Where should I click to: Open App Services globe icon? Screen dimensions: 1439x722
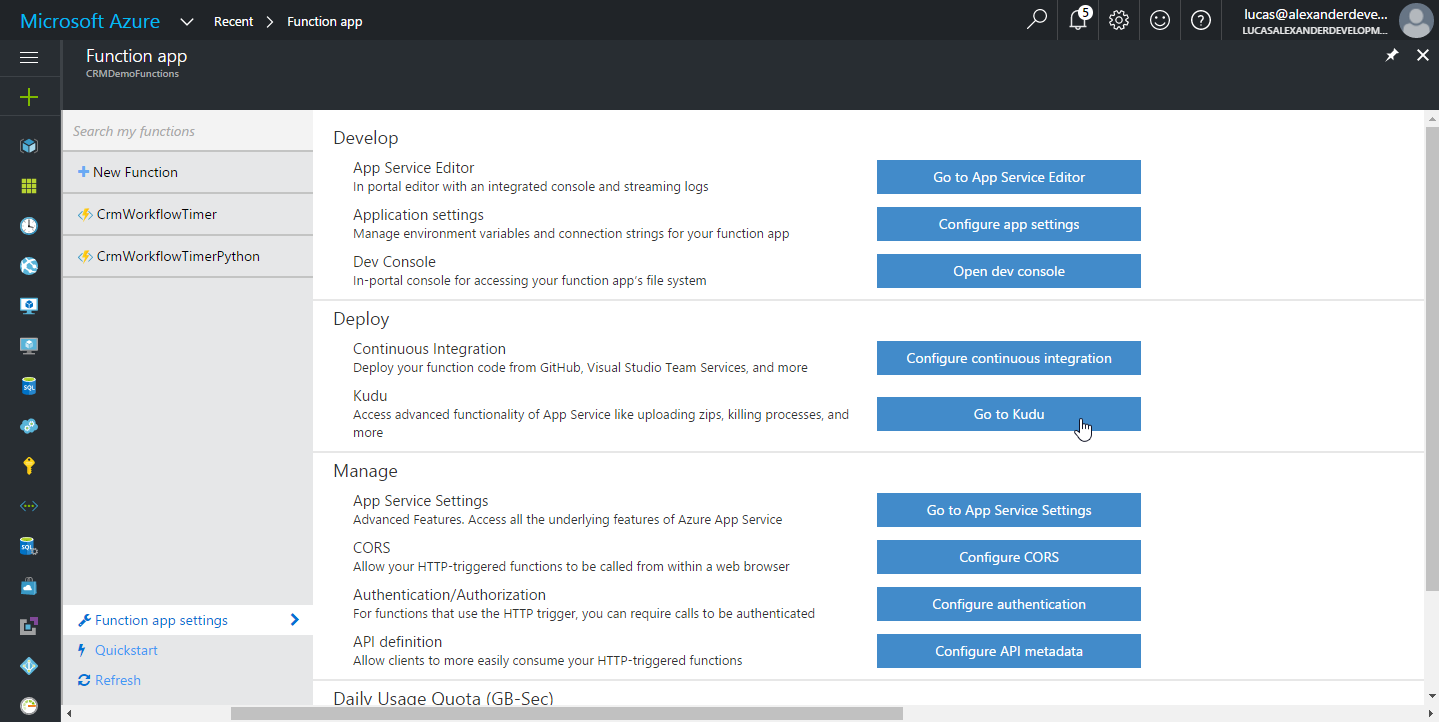click(x=29, y=266)
